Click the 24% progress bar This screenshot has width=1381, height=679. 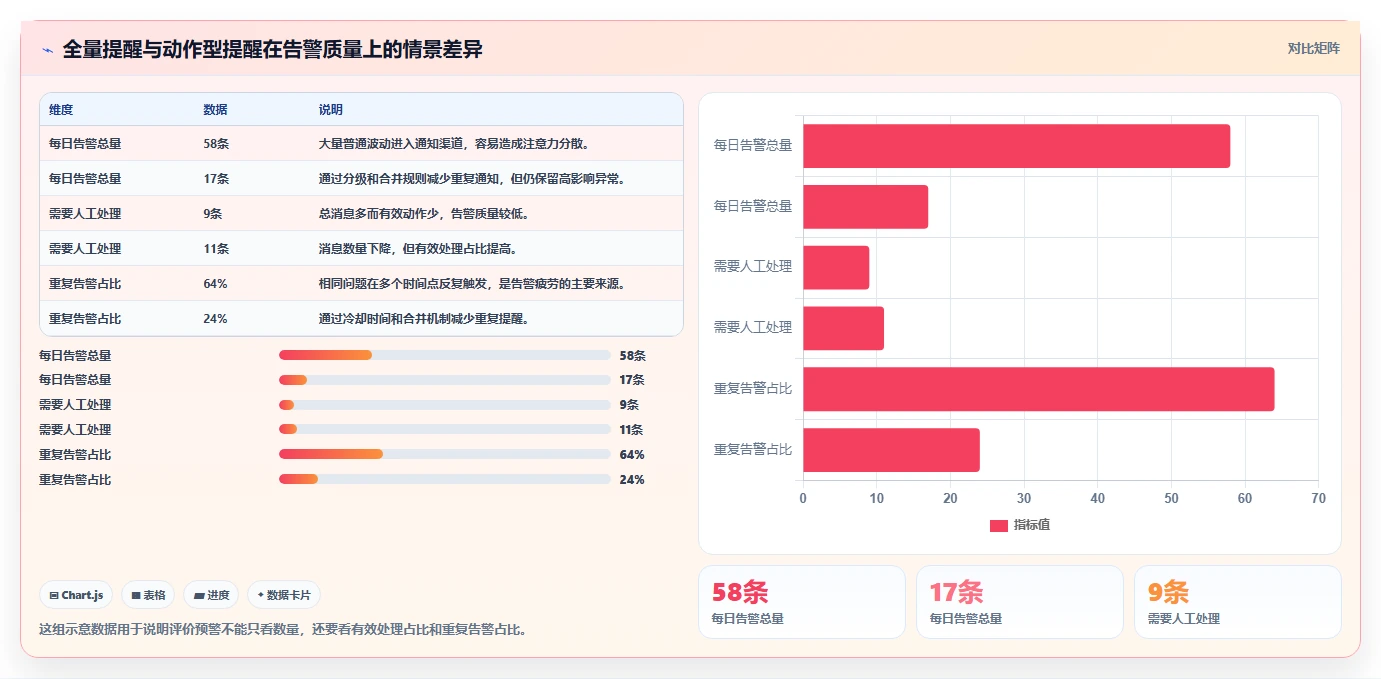[x=444, y=480]
